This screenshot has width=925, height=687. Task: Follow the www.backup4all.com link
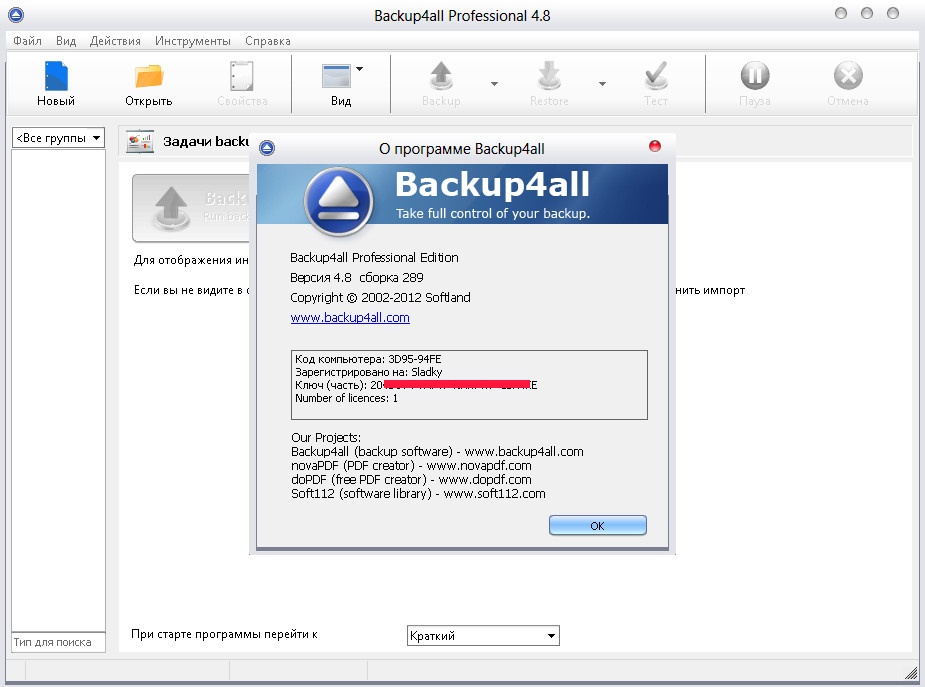click(350, 318)
